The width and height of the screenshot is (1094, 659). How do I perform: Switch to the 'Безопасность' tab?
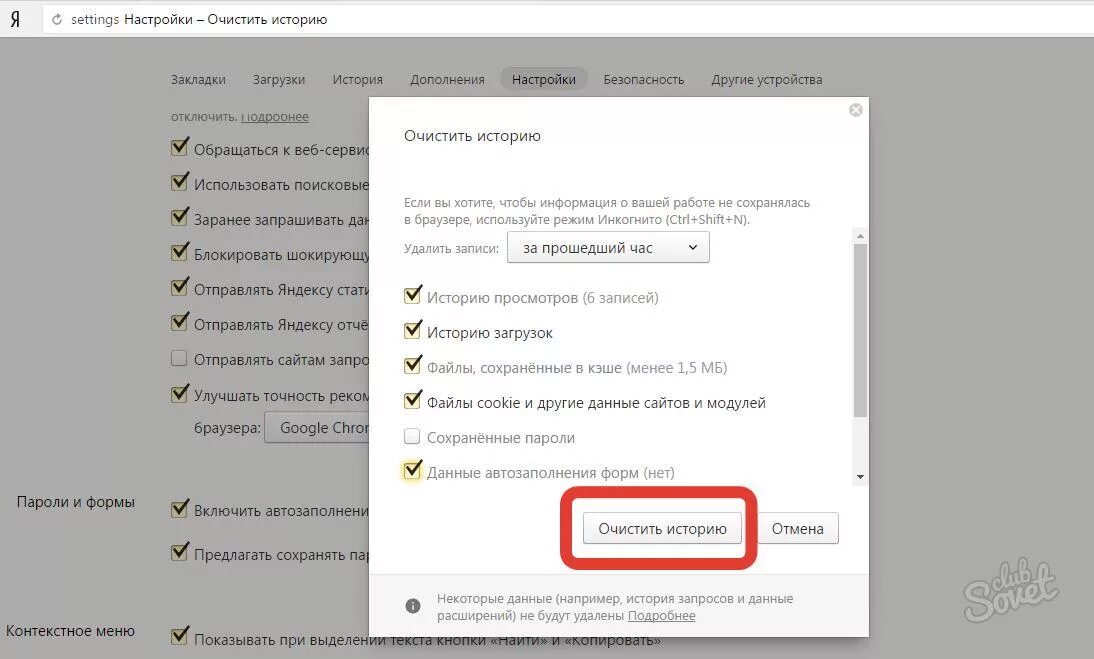(x=643, y=79)
